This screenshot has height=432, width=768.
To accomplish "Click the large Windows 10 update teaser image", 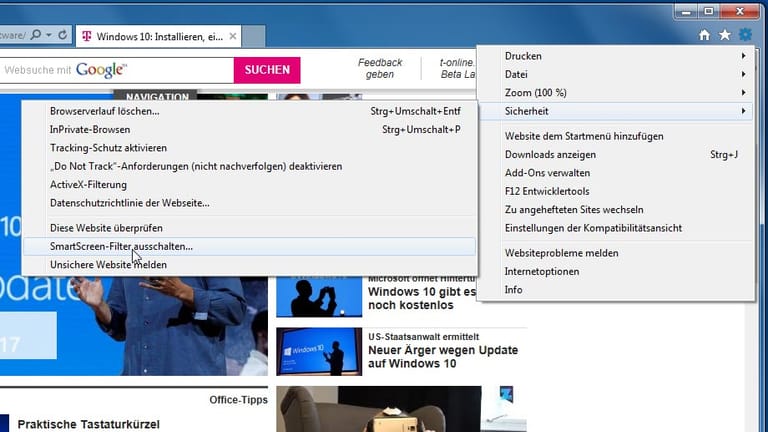I will click(x=134, y=326).
